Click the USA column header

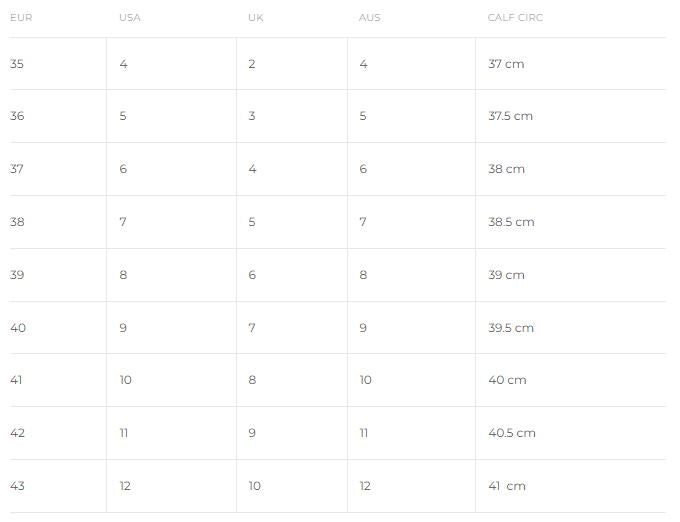130,18
